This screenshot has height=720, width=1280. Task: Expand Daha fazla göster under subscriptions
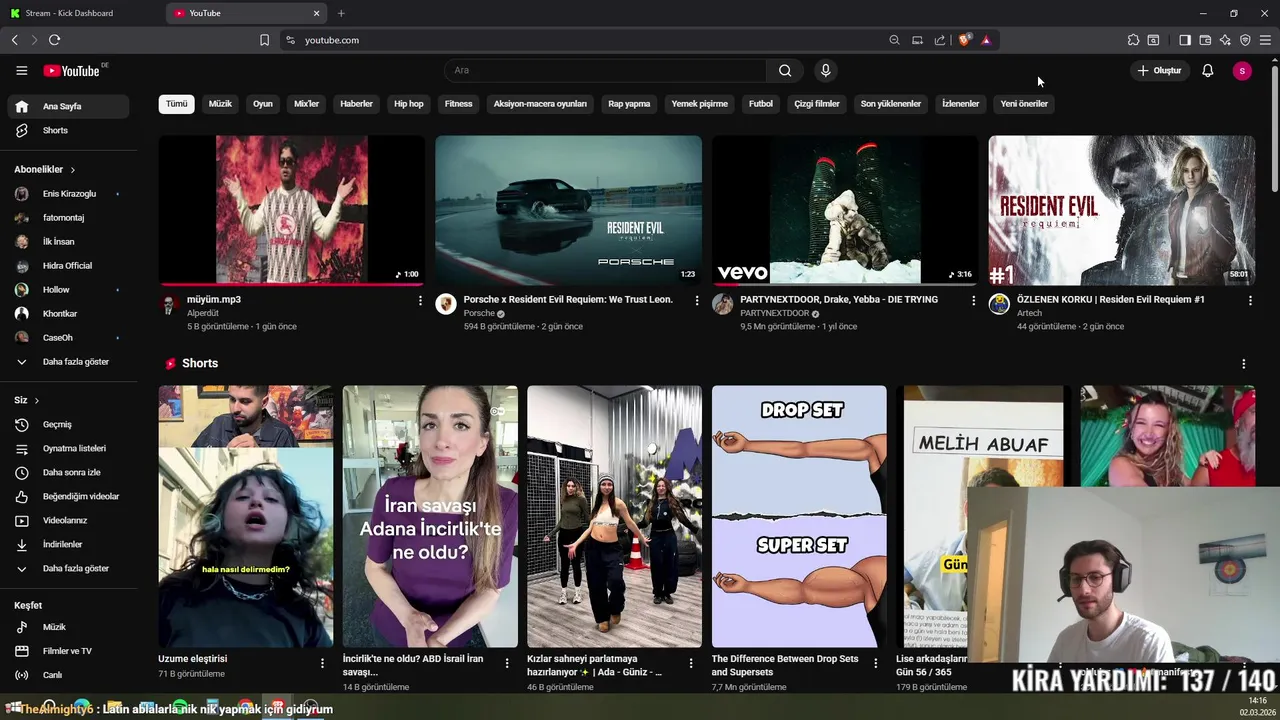pyautogui.click(x=68, y=362)
